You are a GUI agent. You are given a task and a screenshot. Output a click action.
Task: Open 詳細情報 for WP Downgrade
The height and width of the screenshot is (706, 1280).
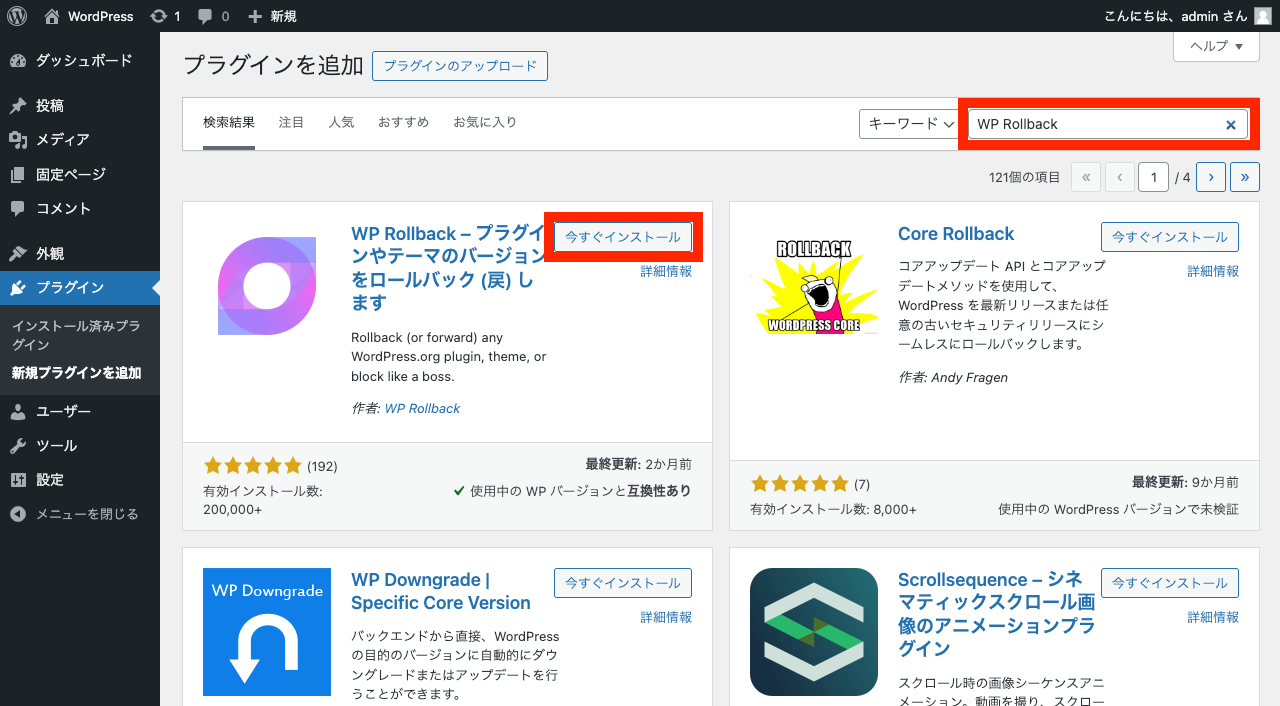pyautogui.click(x=666, y=617)
